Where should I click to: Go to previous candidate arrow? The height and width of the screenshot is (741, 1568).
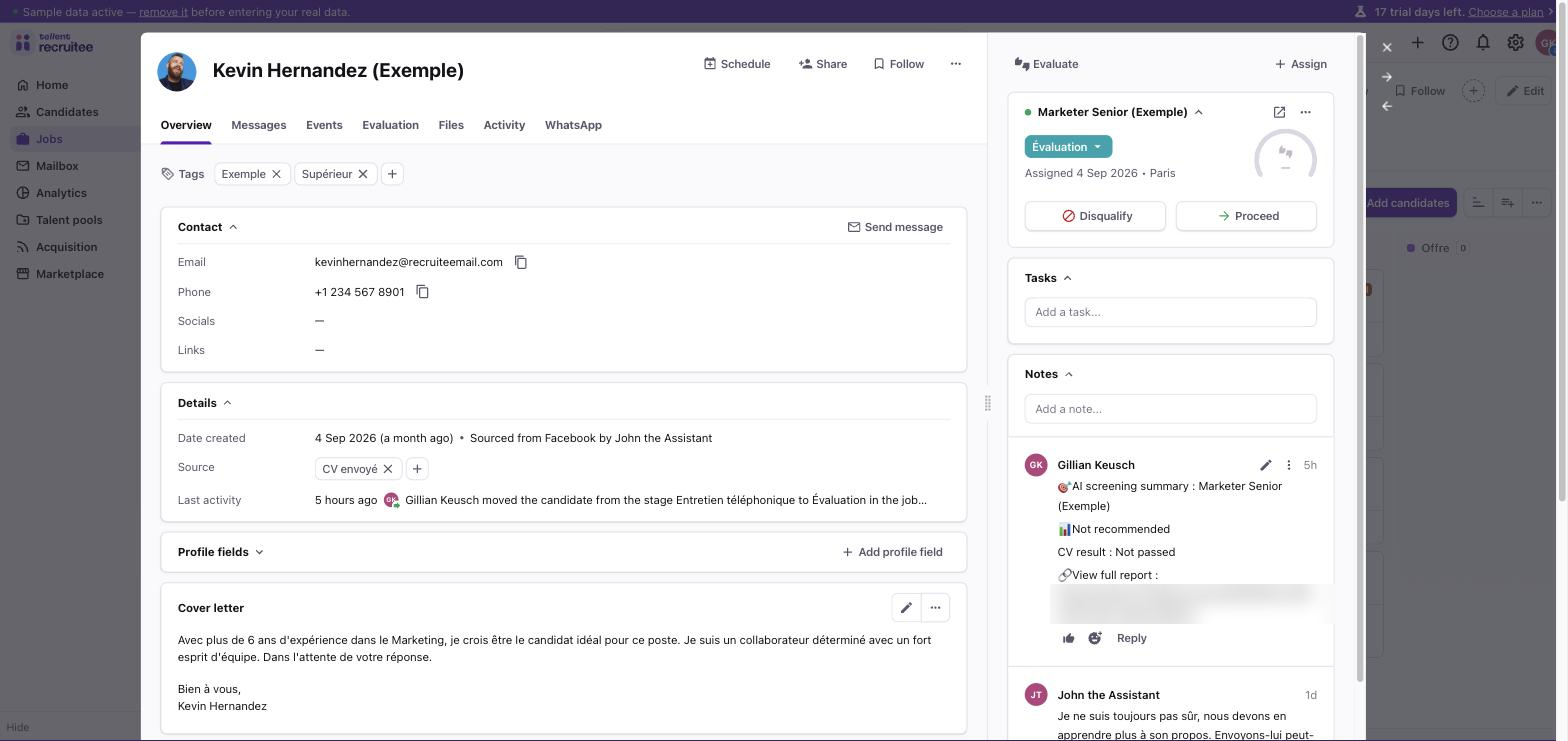point(1387,106)
